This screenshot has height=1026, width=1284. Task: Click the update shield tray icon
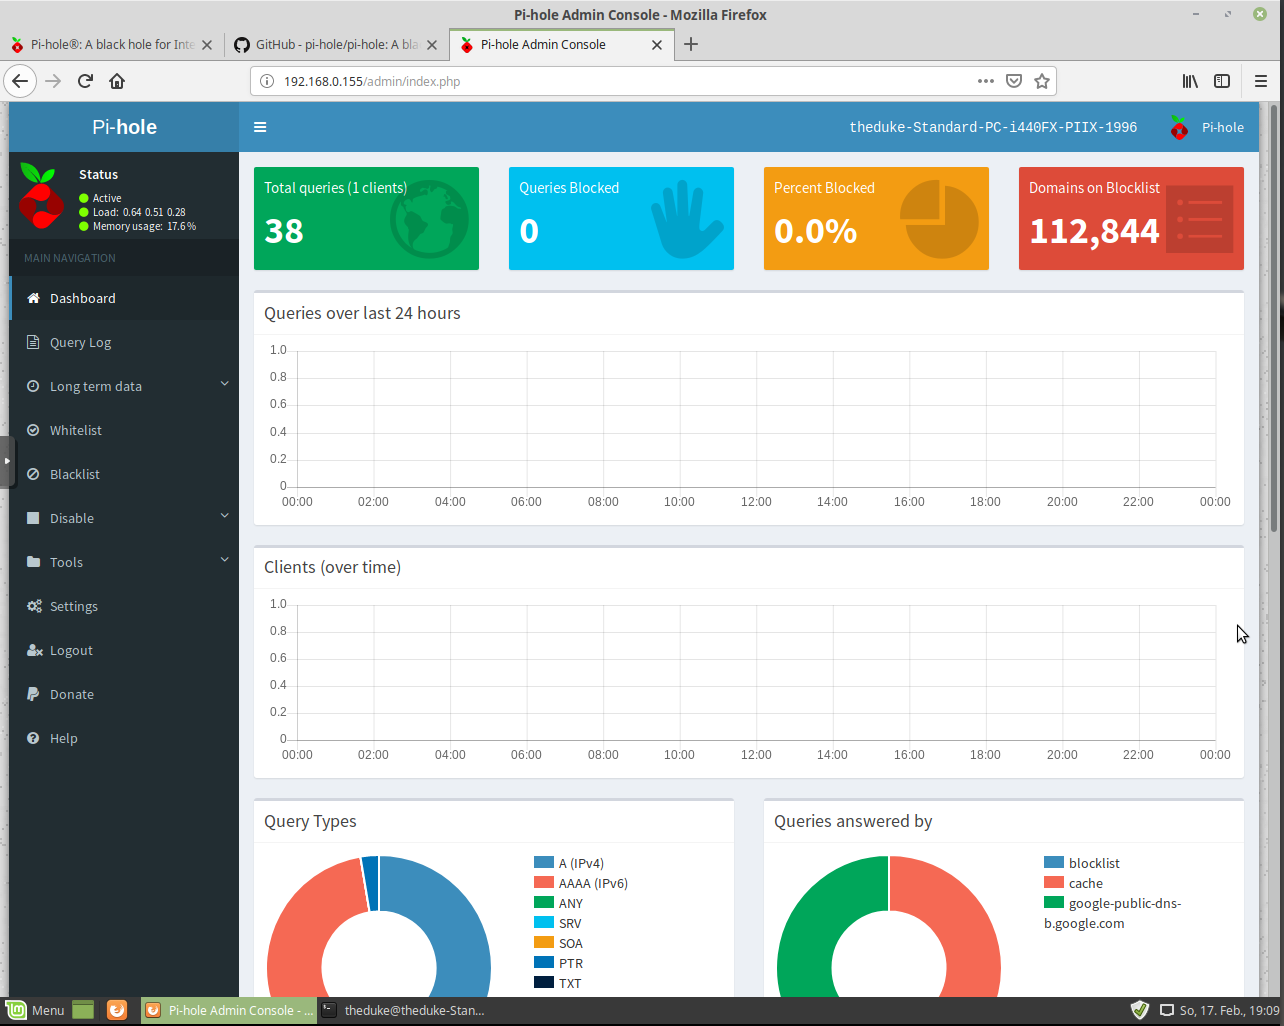pyautogui.click(x=1140, y=1010)
